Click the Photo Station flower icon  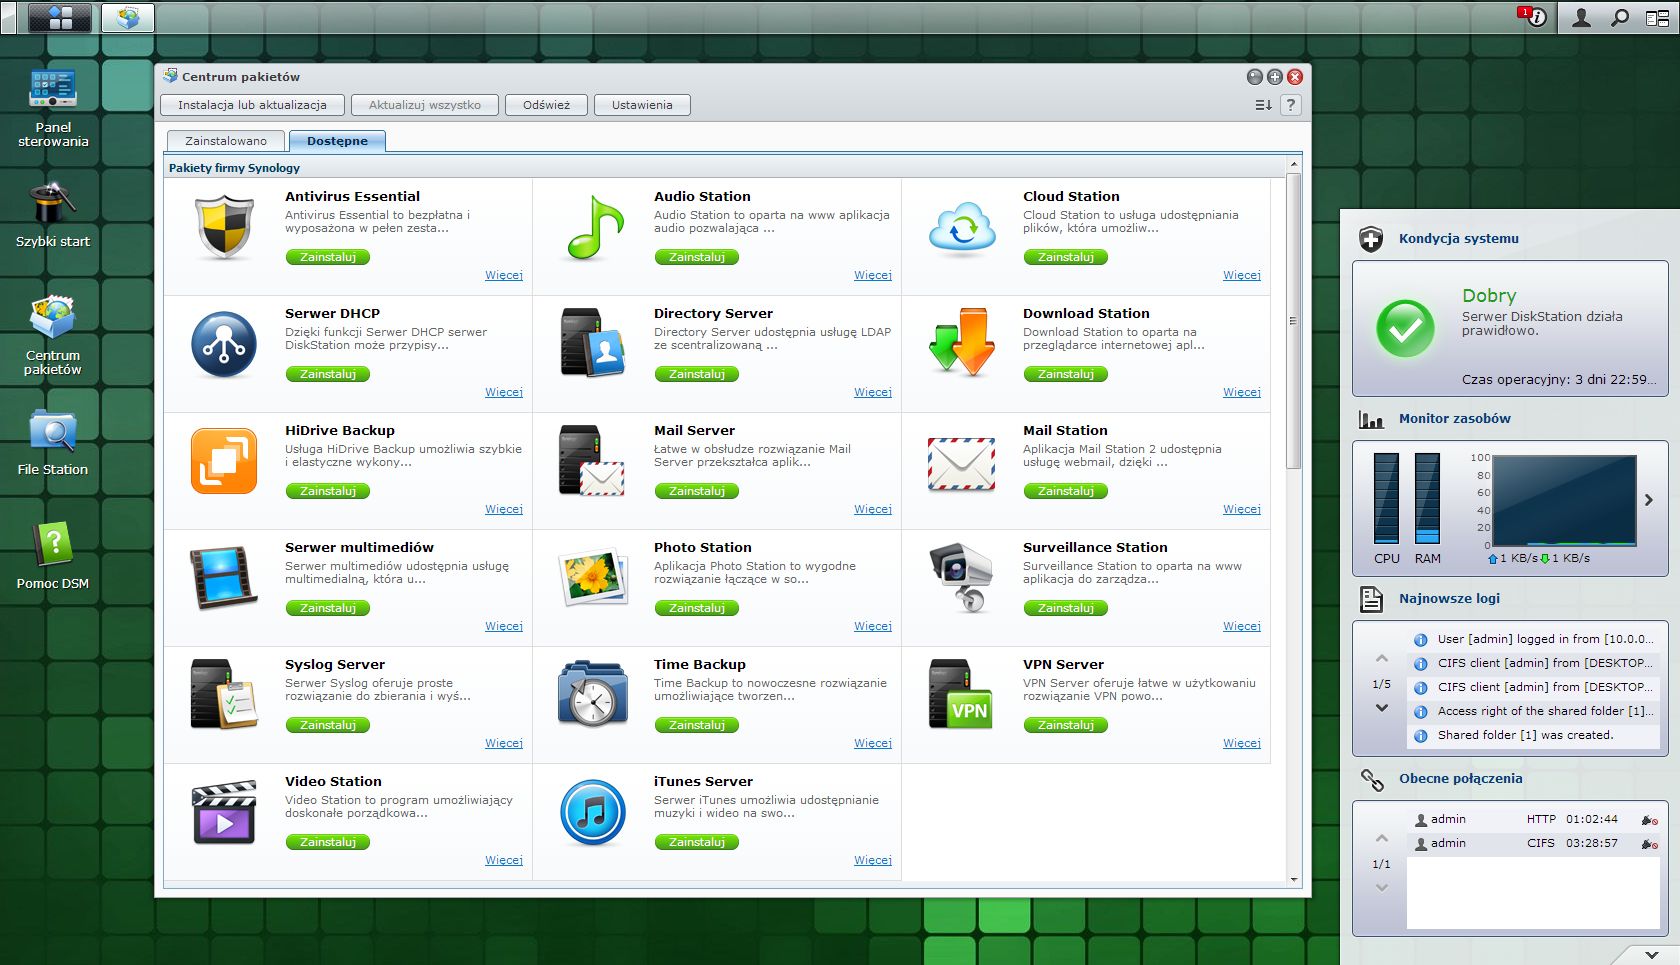[x=593, y=578]
